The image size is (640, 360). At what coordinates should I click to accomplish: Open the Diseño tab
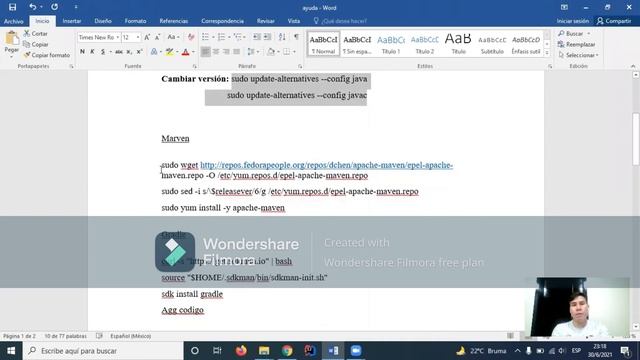coord(103,21)
